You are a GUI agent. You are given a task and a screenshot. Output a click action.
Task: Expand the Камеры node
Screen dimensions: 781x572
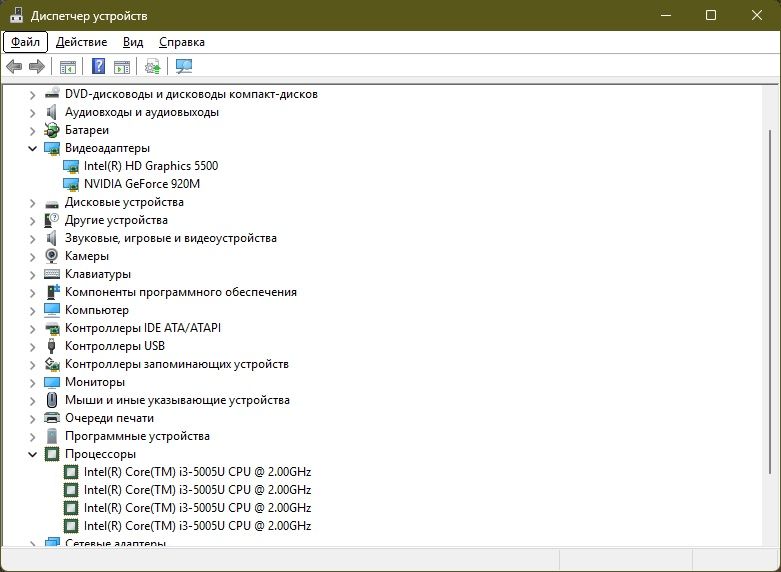32,256
